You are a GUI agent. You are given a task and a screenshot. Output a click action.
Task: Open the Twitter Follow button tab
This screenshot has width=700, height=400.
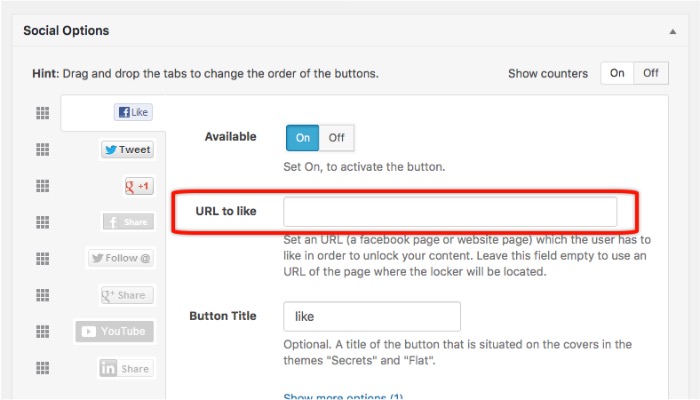click(x=120, y=258)
